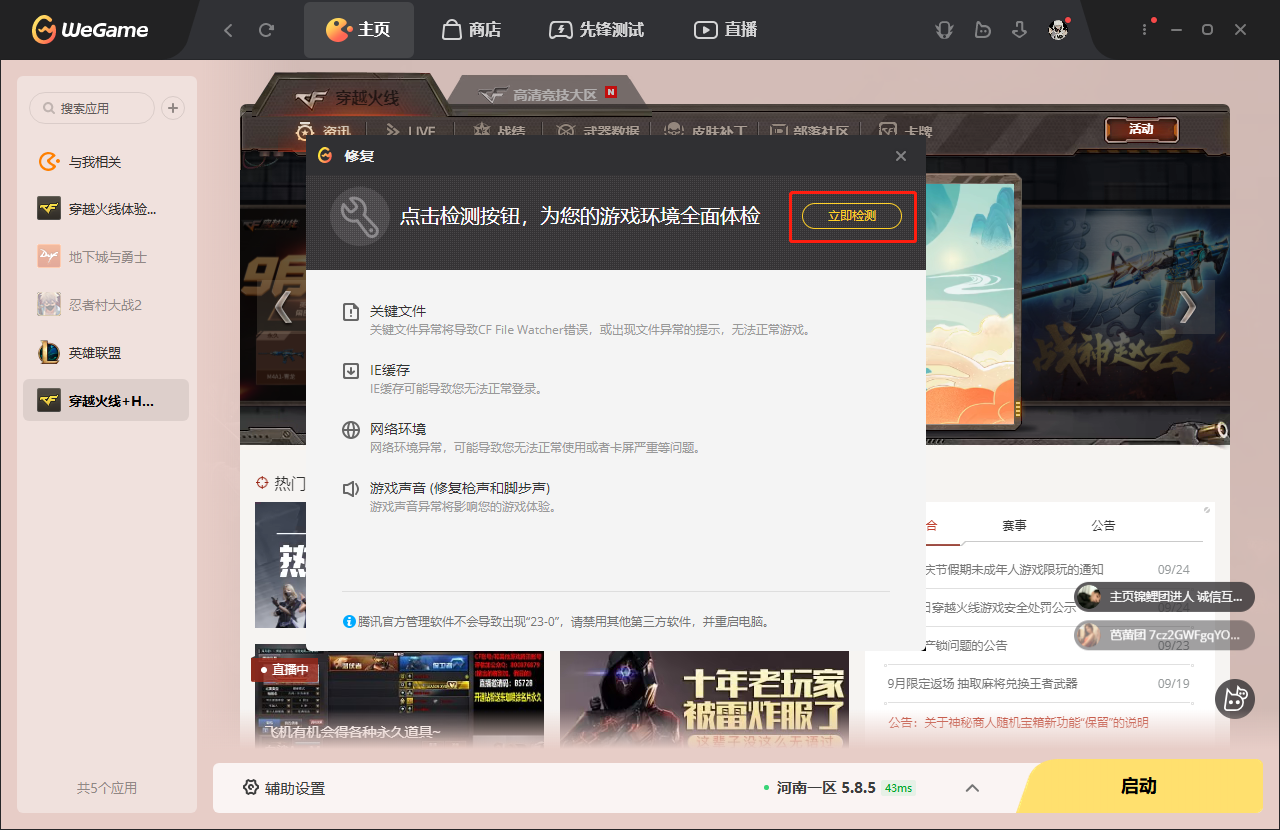Open the 芭苗团 chat bubble
The height and width of the screenshot is (830, 1280).
click(1164, 635)
